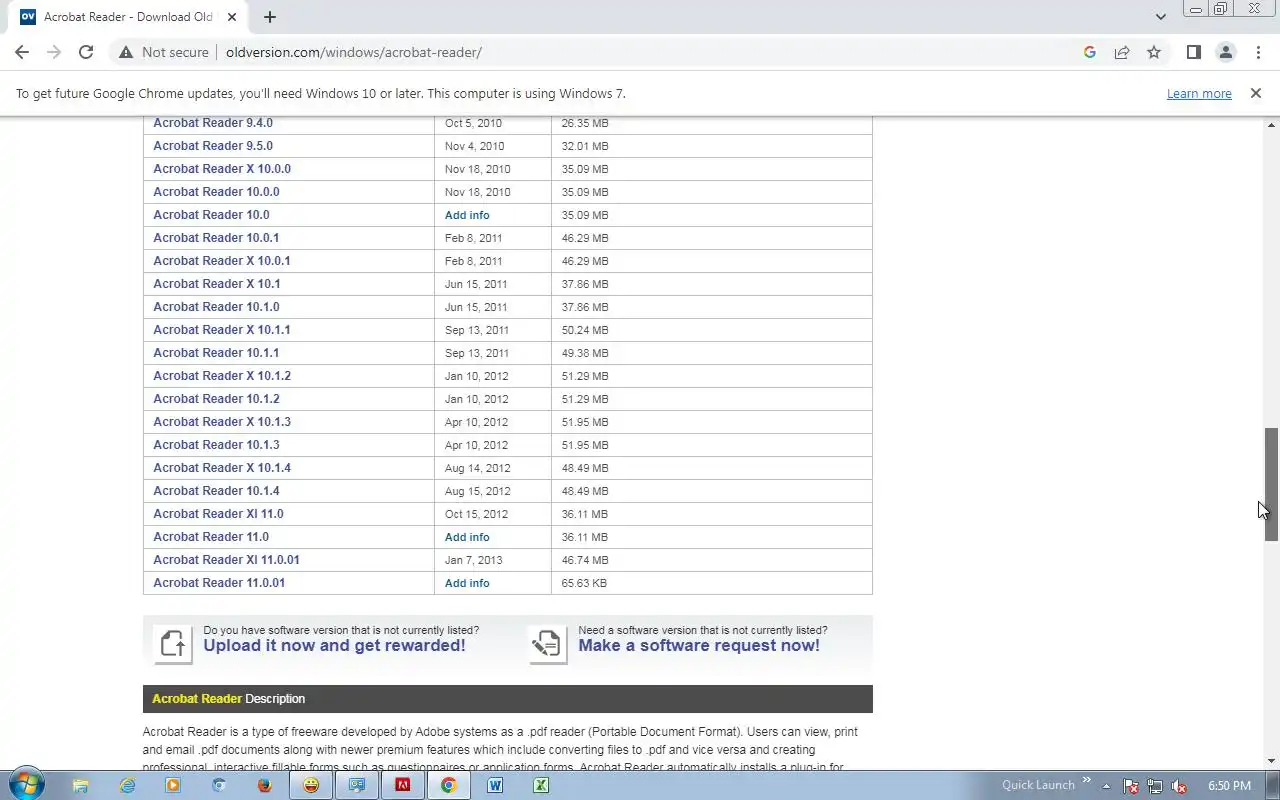The width and height of the screenshot is (1280, 800).
Task: Open Acrobat Reader 9.5.0 link
Action: coord(213,146)
